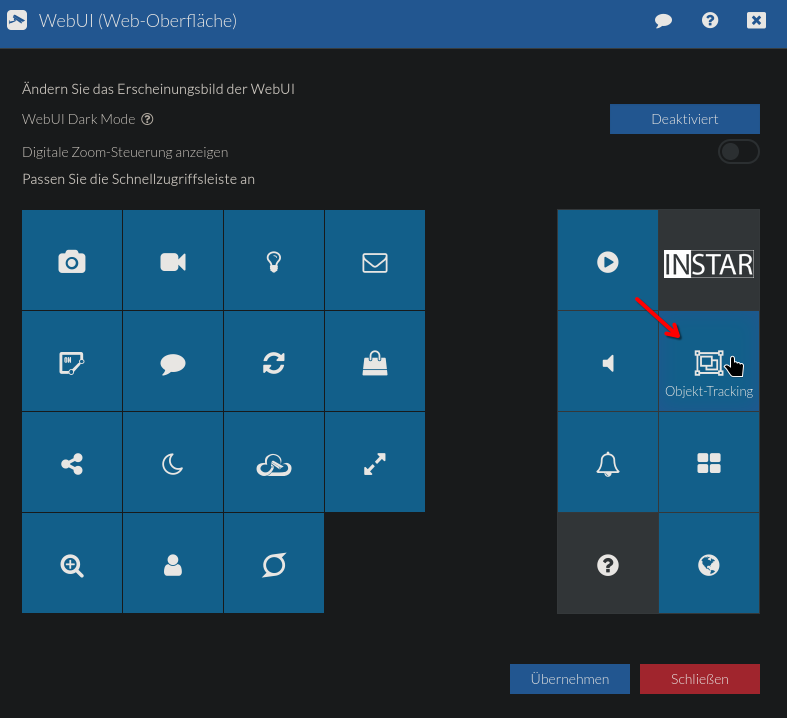Select the refresh arrows tile
Viewport: 787px width, 718px height.
tap(274, 362)
